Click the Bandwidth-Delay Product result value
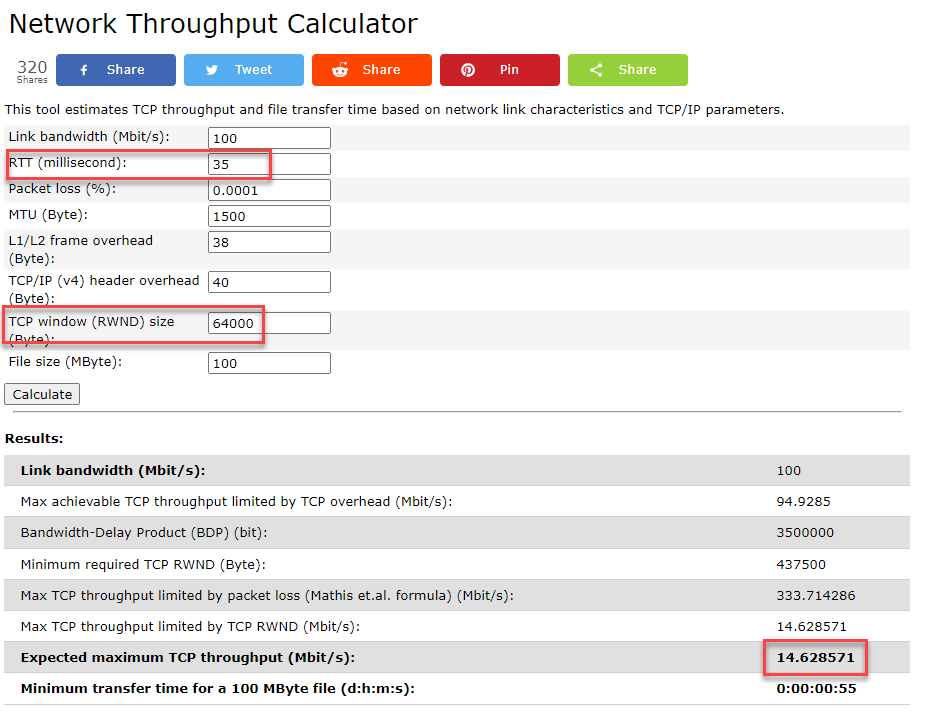 [804, 533]
